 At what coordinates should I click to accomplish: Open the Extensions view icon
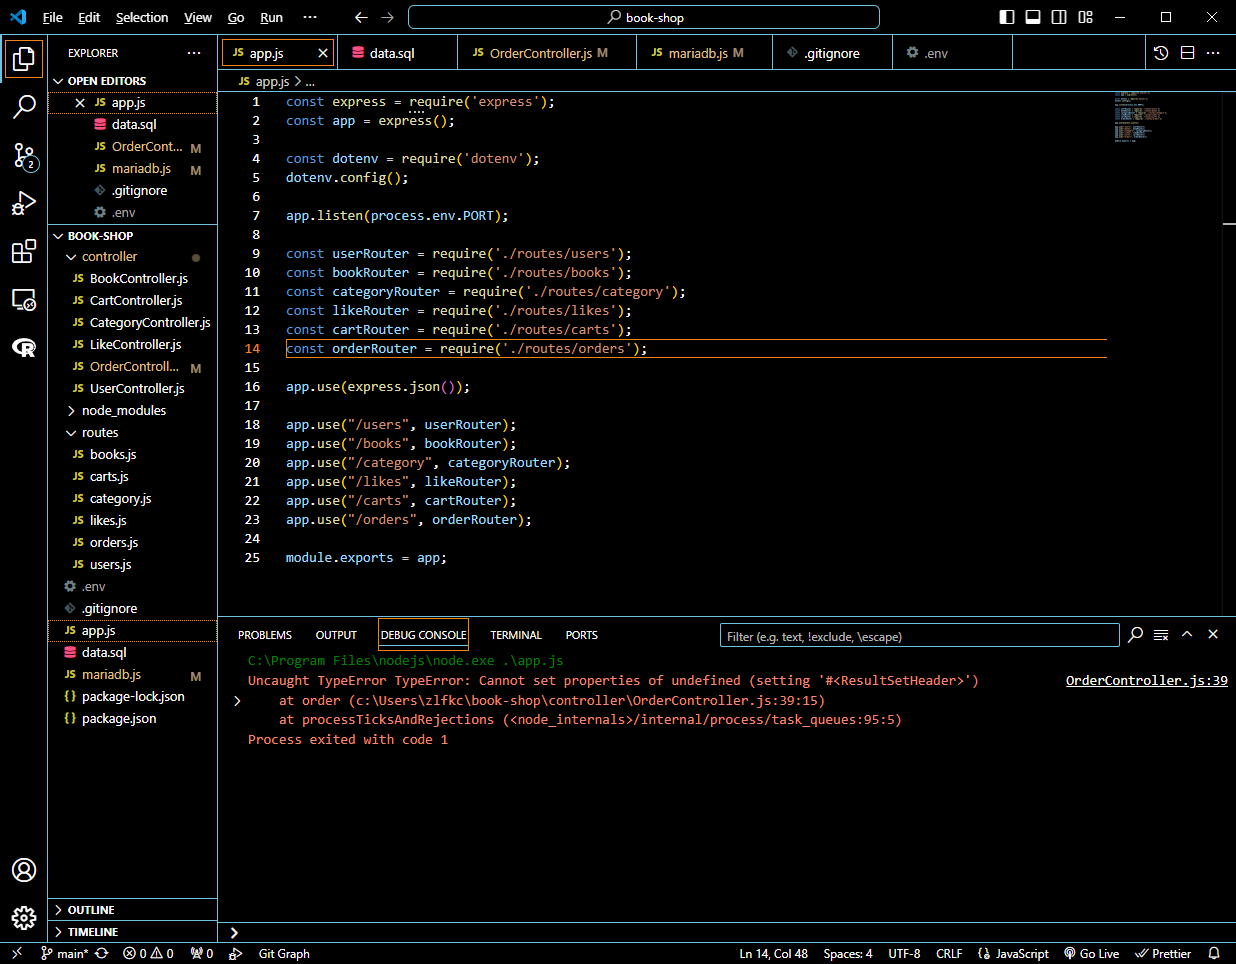[x=24, y=251]
